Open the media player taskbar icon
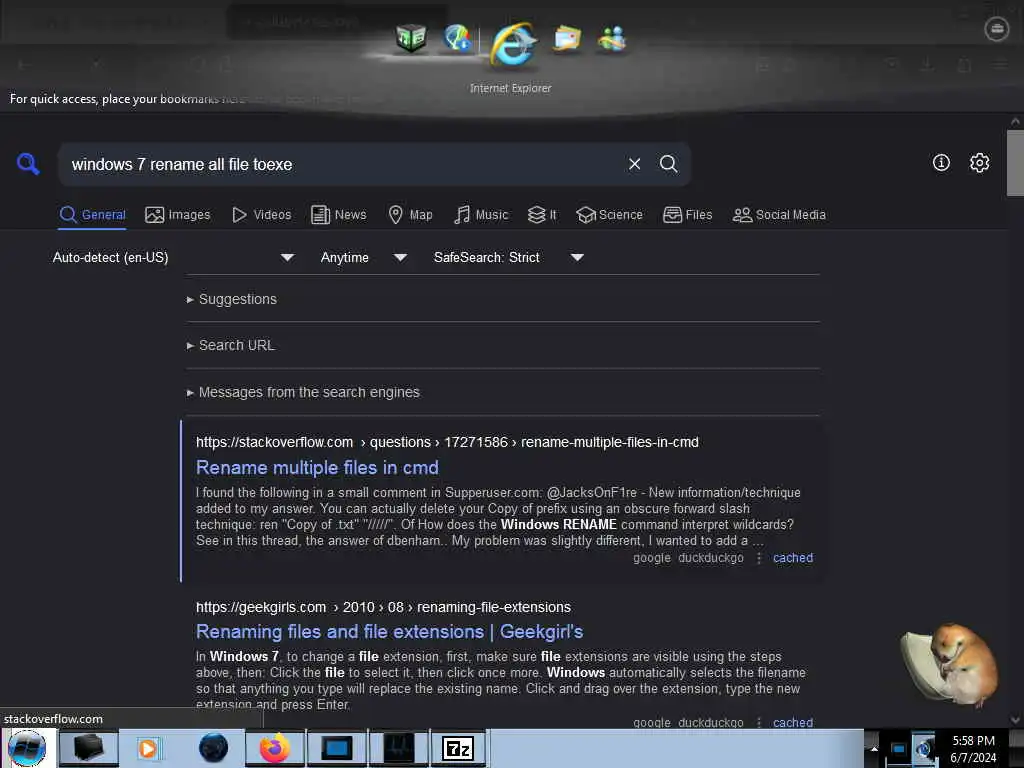The width and height of the screenshot is (1024, 768). 148,748
